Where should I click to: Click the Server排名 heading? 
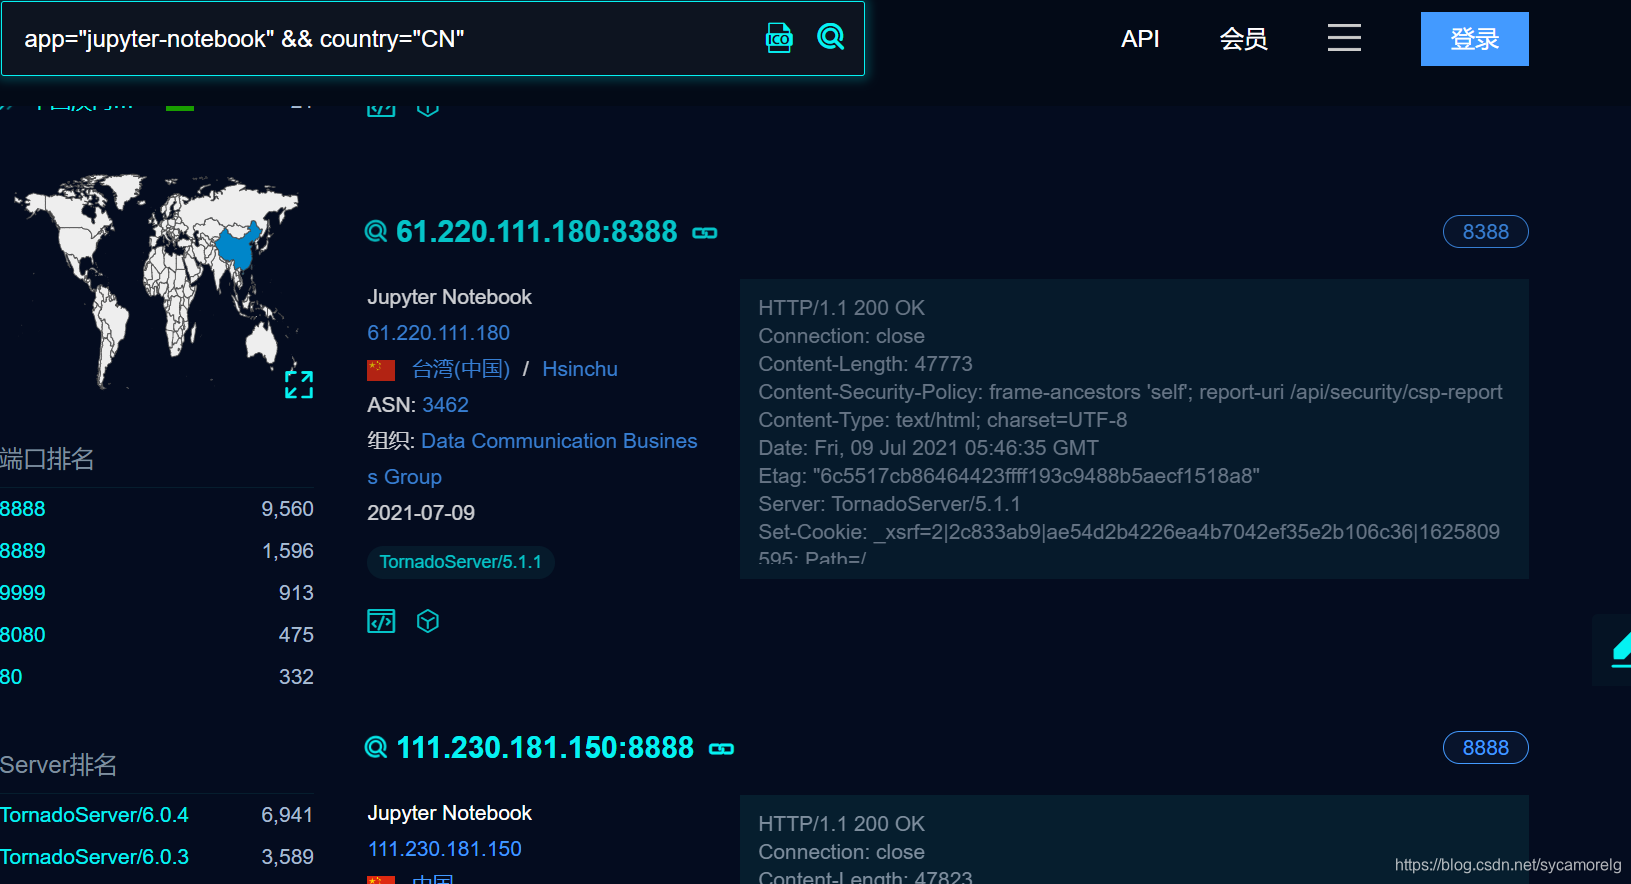[x=58, y=765]
